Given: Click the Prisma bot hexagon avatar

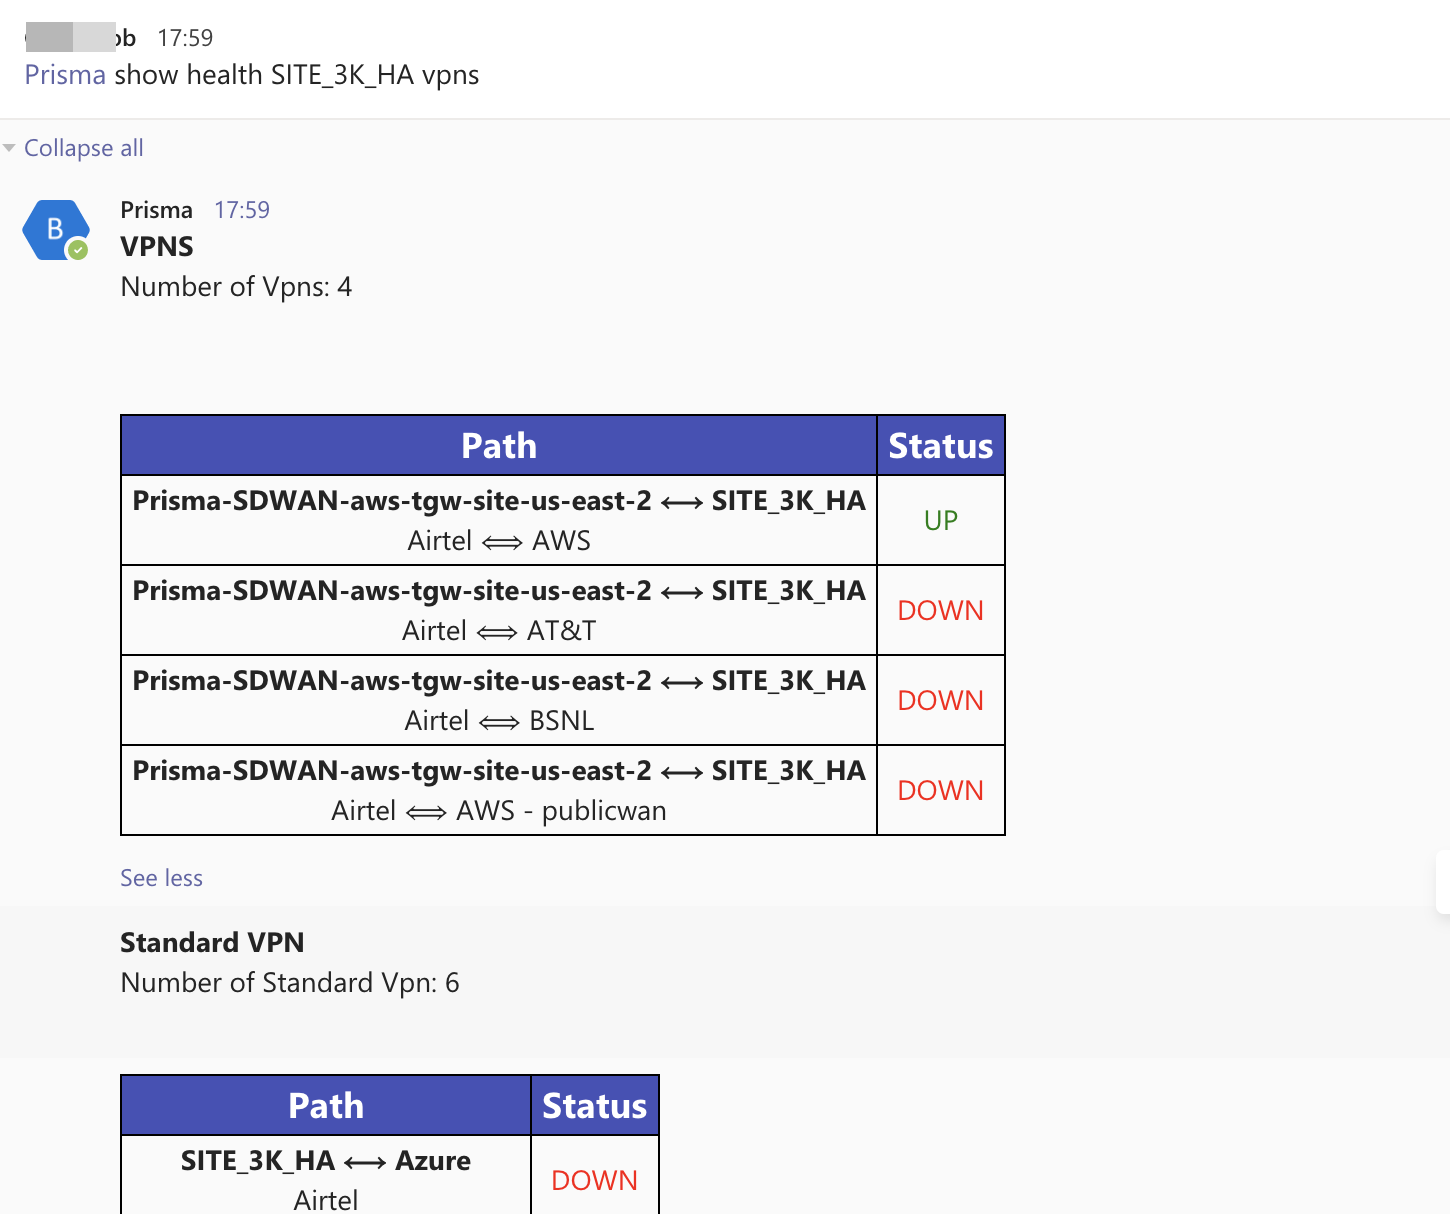Looking at the screenshot, I should (54, 230).
